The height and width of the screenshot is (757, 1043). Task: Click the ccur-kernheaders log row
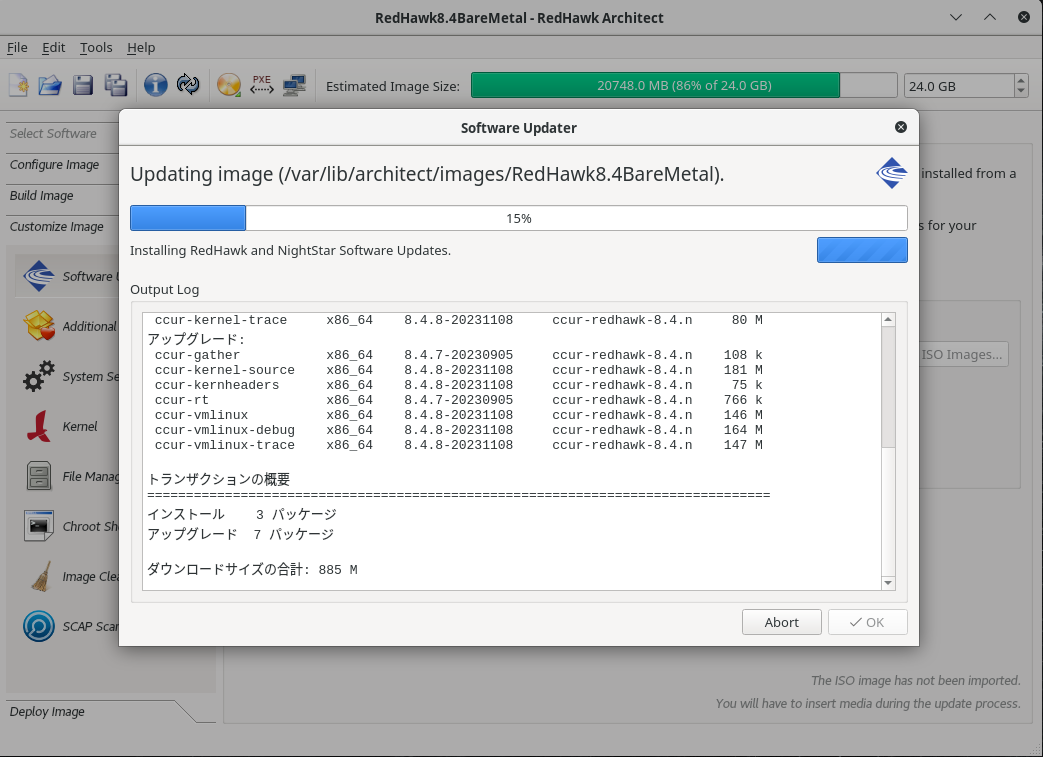click(x=458, y=385)
